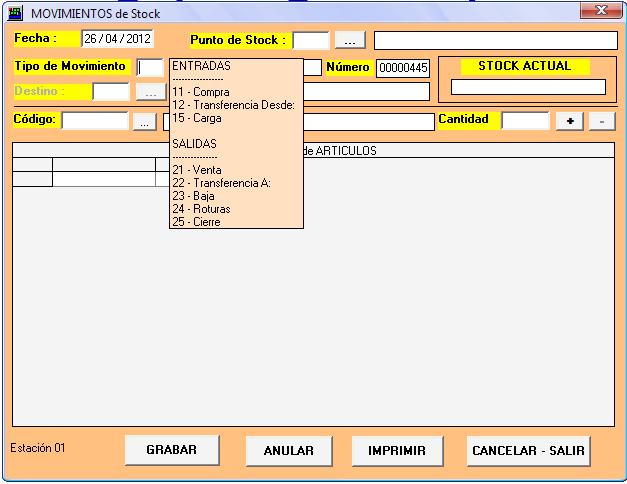Choose 22 - Transferencia A option
The image size is (627, 484).
[x=221, y=183]
